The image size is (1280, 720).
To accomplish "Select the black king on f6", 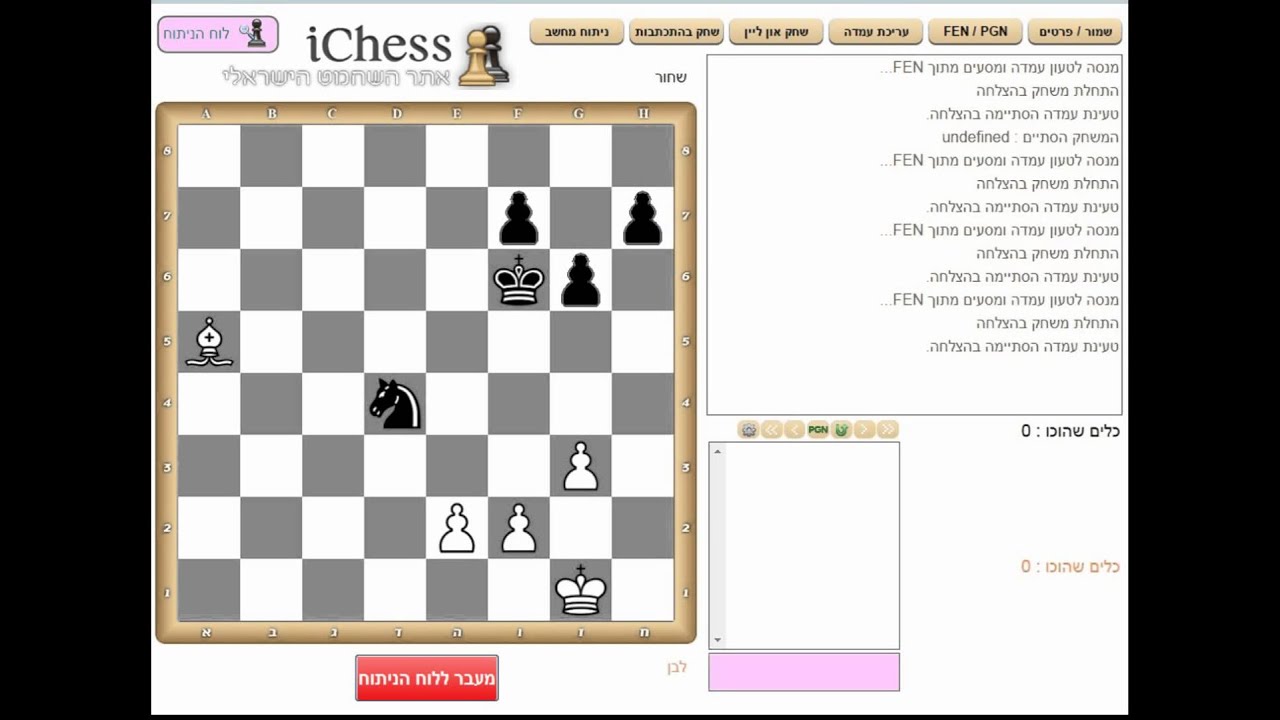I will 519,280.
